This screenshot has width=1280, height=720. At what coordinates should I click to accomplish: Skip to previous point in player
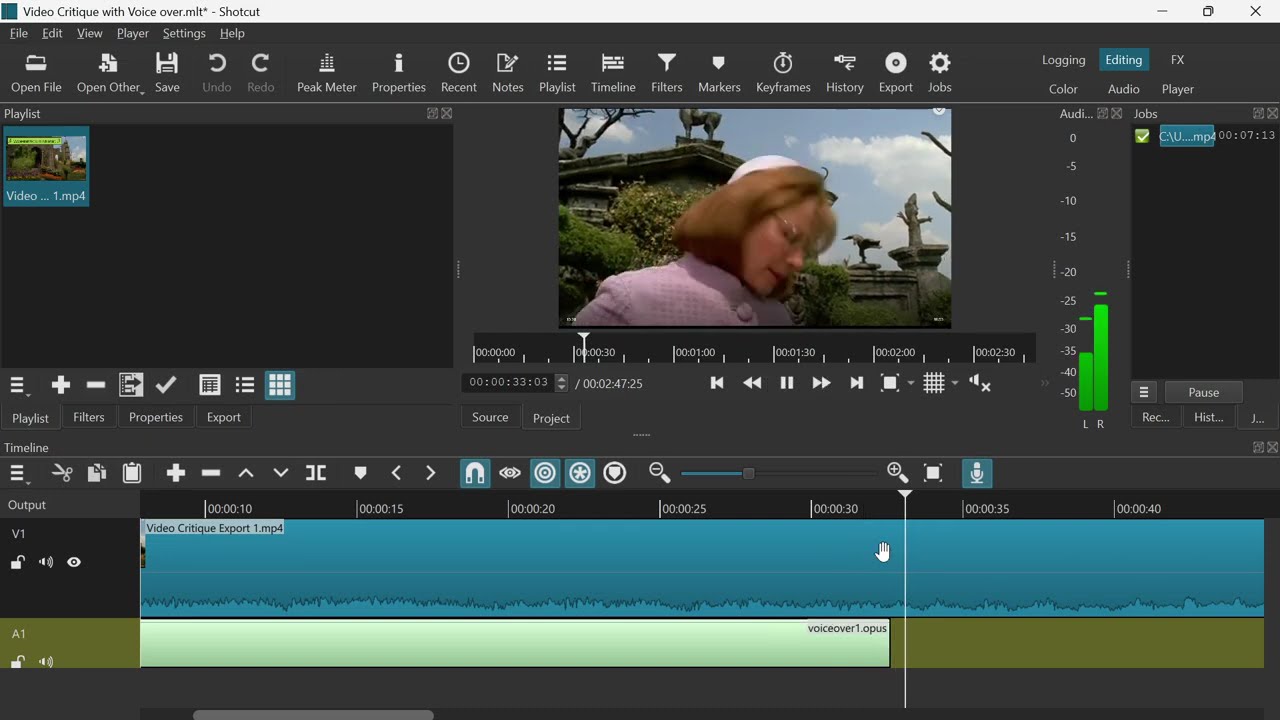point(717,383)
